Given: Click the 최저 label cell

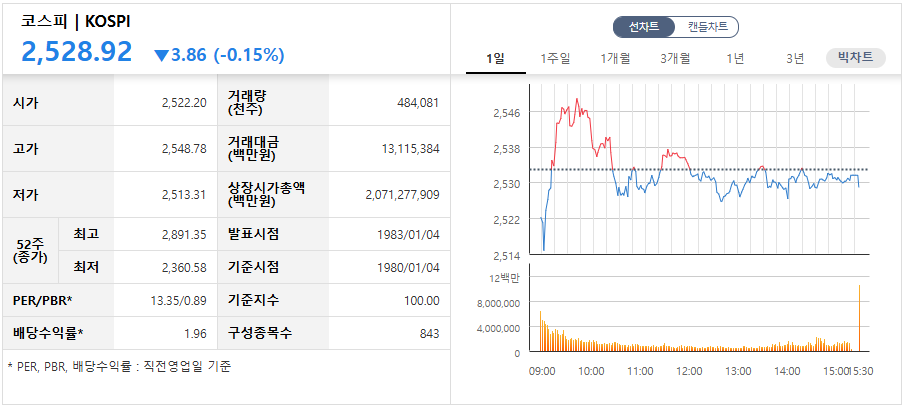Looking at the screenshot, I should coord(87,267).
